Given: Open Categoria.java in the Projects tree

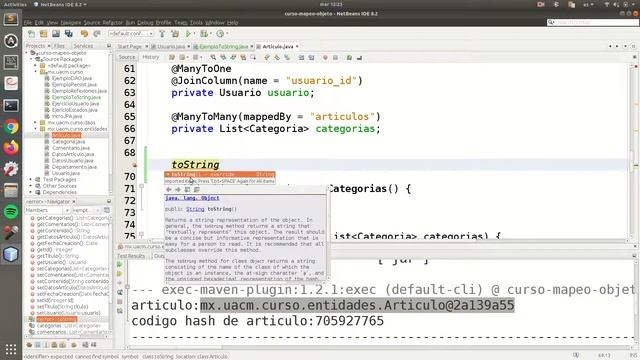Looking at the screenshot, I should [x=69, y=142].
